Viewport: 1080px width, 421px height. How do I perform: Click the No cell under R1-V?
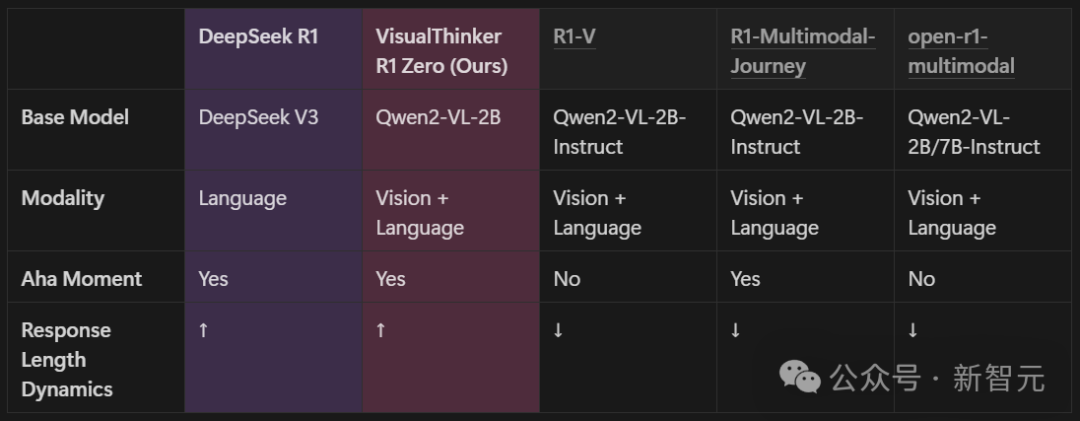[x=567, y=279]
